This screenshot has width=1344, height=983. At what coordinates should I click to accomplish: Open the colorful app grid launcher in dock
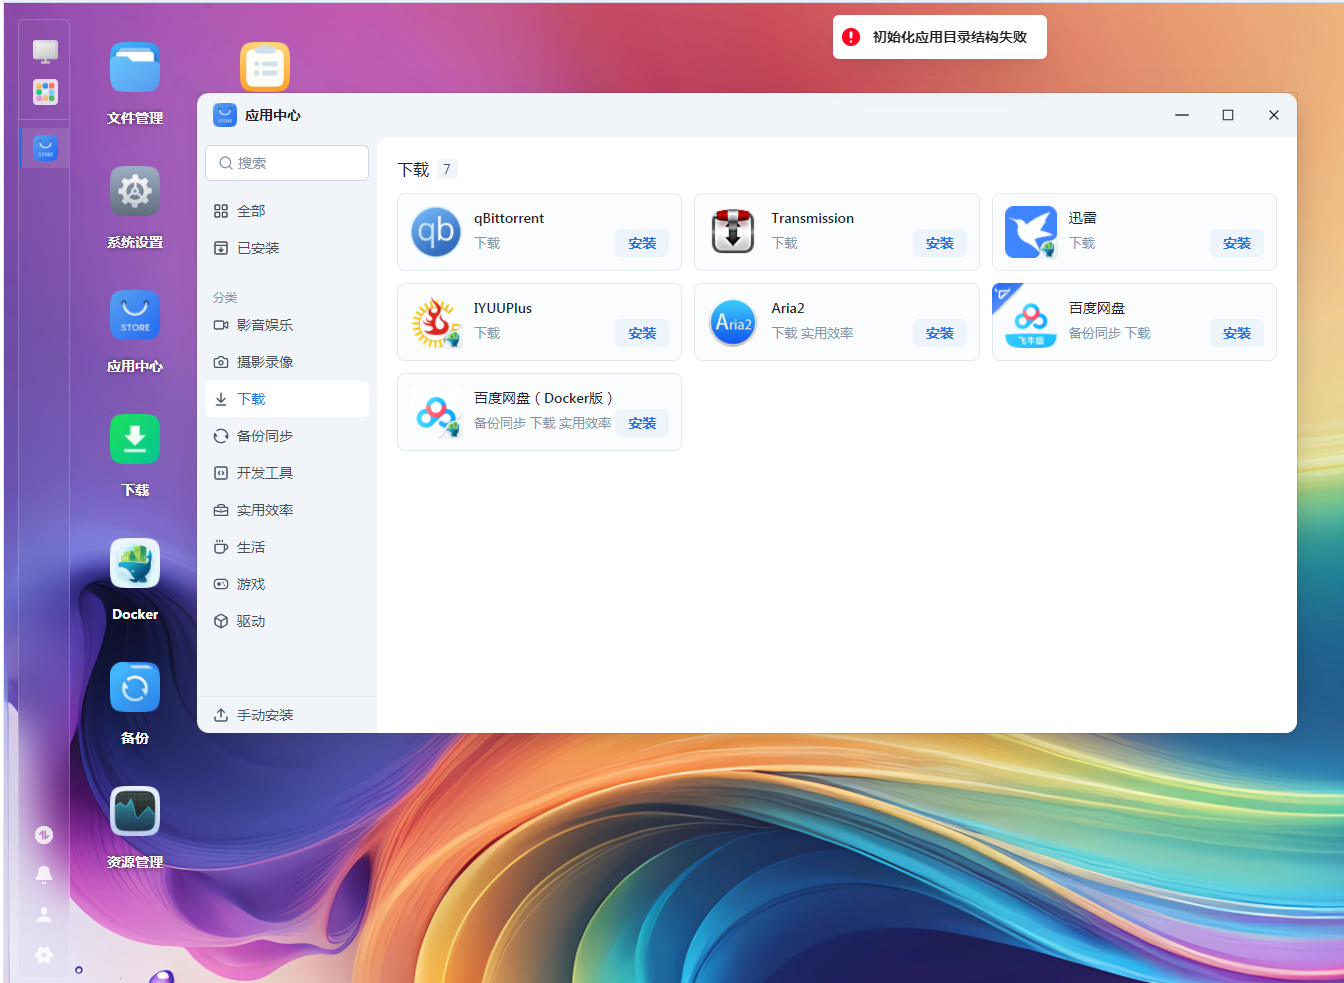[45, 92]
